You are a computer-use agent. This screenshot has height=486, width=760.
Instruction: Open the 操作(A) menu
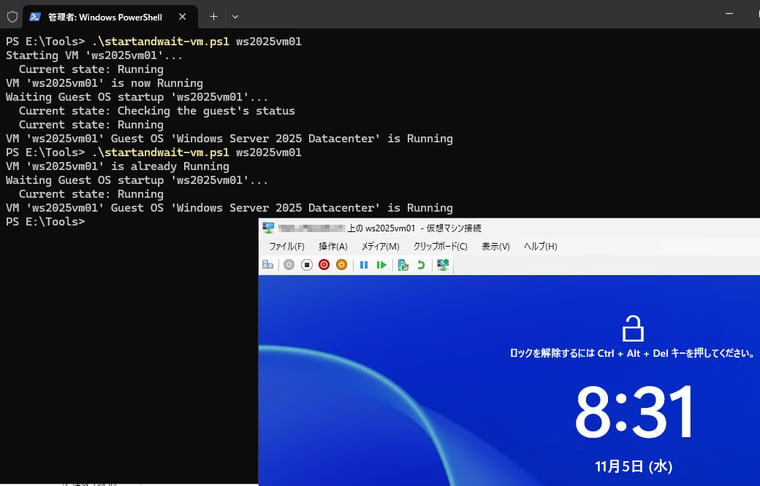[x=333, y=246]
